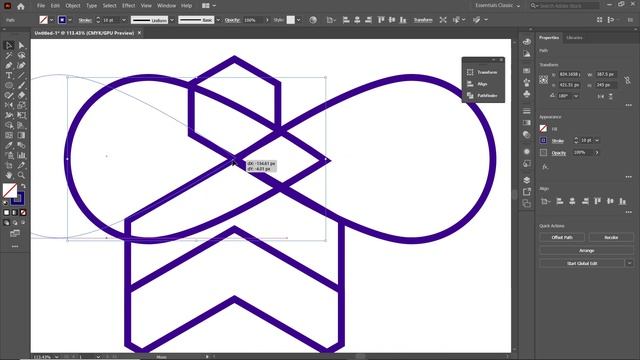
Task: Click the X position field in Transform
Action: (x=570, y=74)
